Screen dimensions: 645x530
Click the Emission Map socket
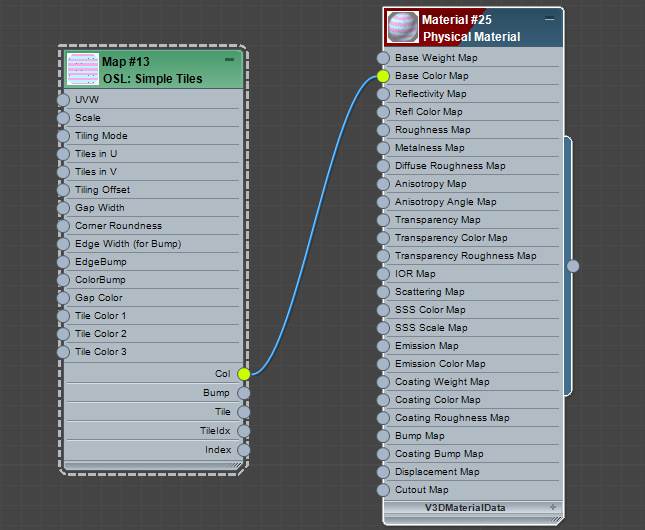coord(383,346)
